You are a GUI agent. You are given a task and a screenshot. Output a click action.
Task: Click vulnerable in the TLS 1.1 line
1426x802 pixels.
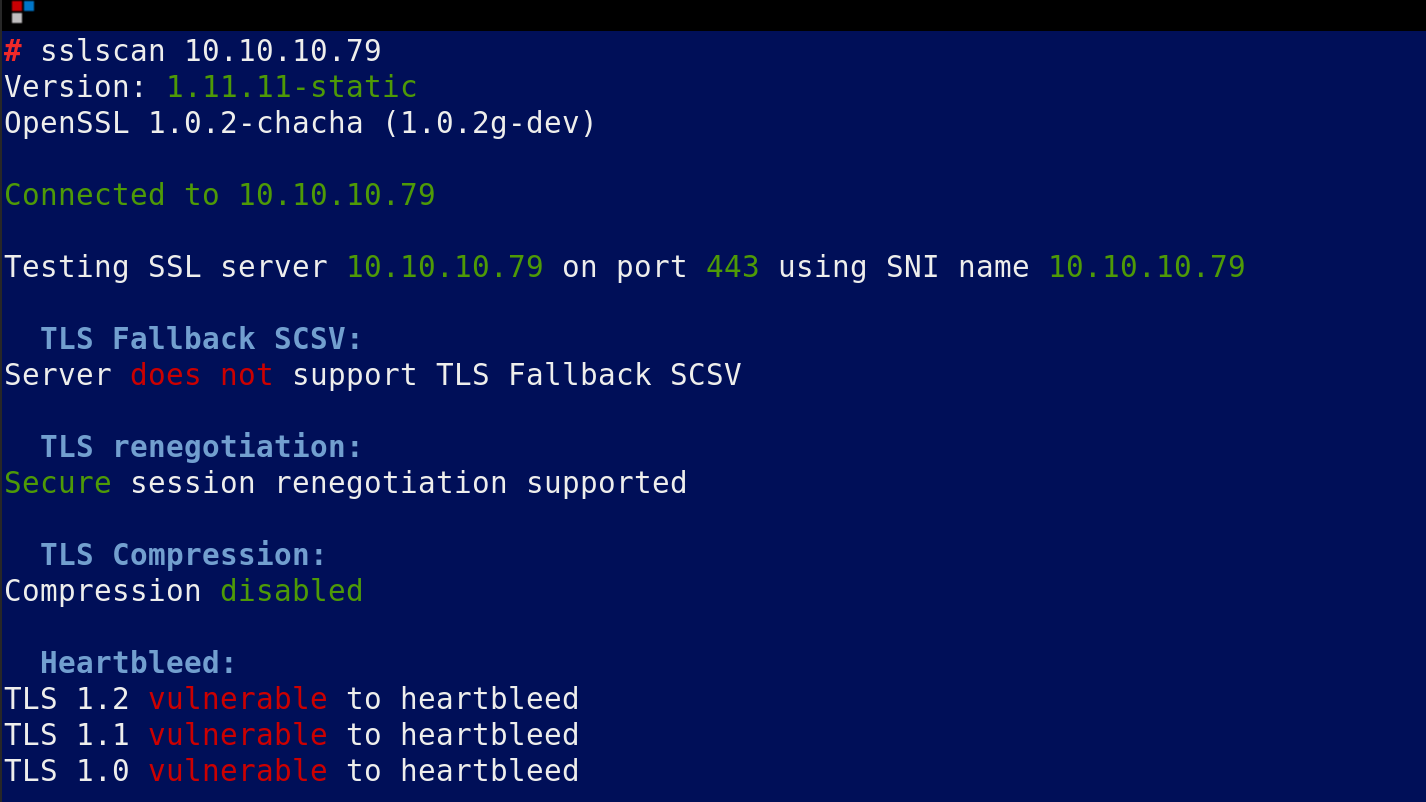click(x=238, y=735)
